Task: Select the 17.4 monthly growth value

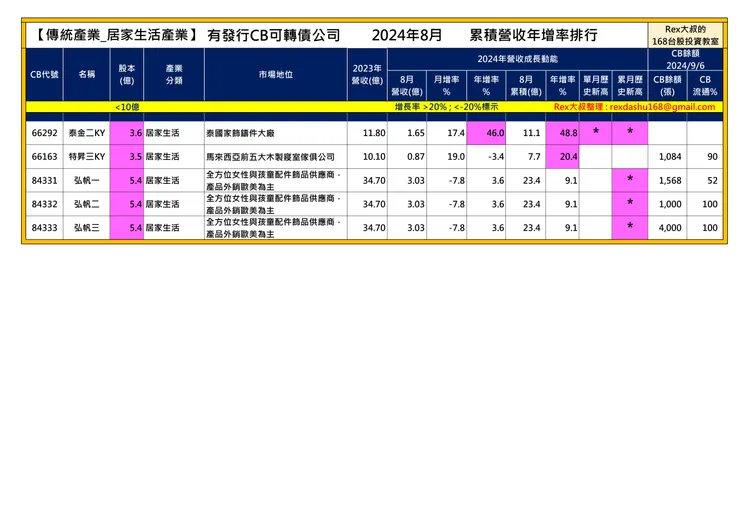Action: [x=456, y=133]
